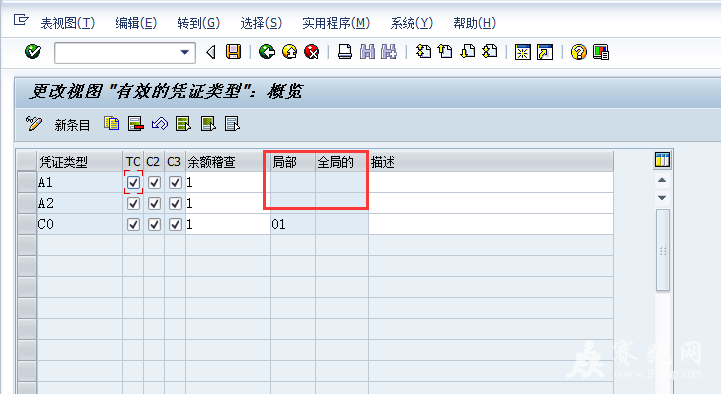Click the 全局的 column header
721x394 pixels.
(x=342, y=162)
